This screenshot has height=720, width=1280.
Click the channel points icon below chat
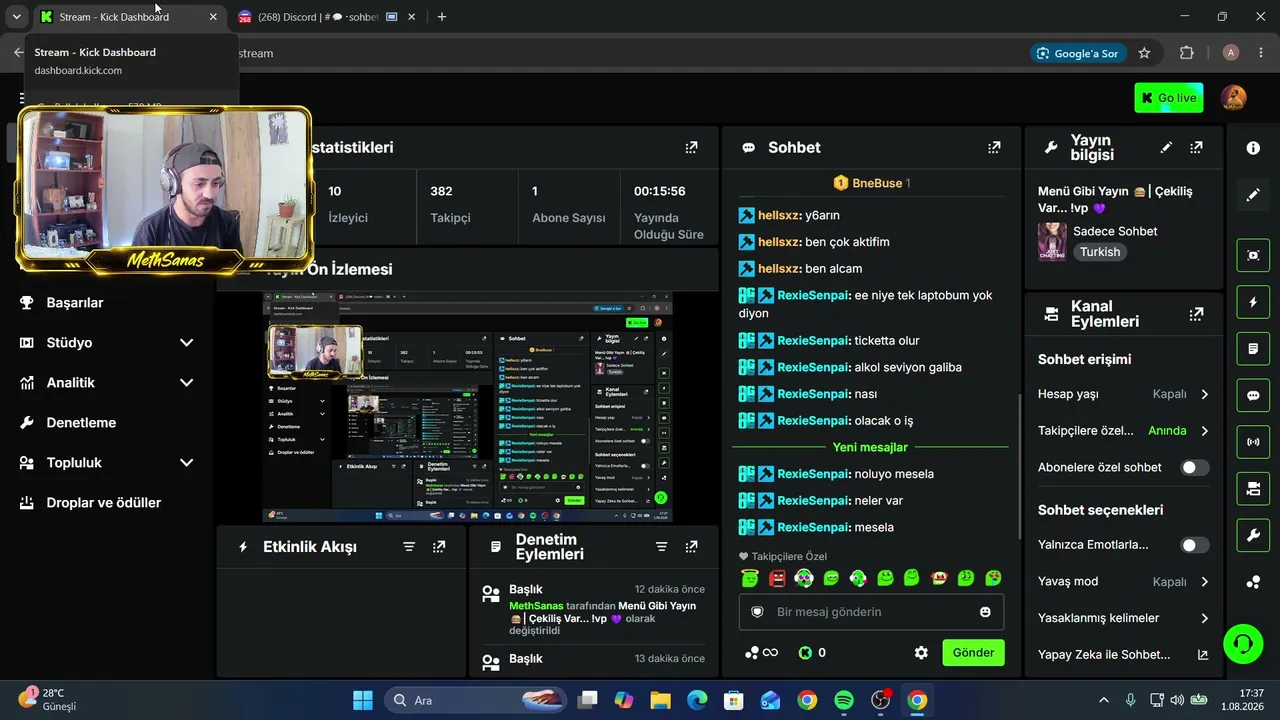pos(761,653)
